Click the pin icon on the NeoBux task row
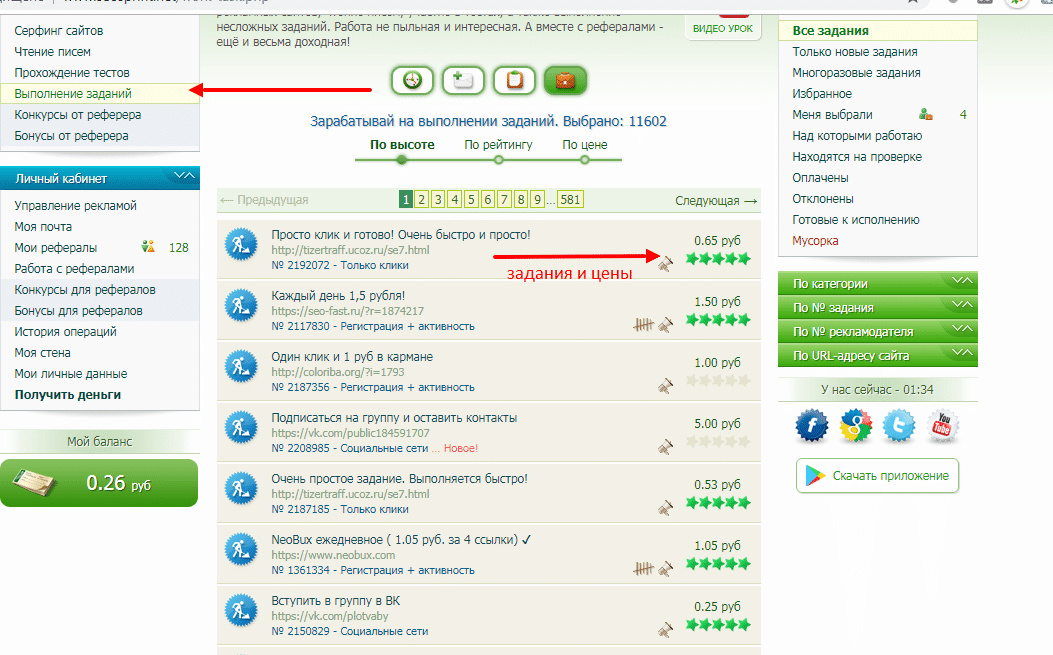 666,569
